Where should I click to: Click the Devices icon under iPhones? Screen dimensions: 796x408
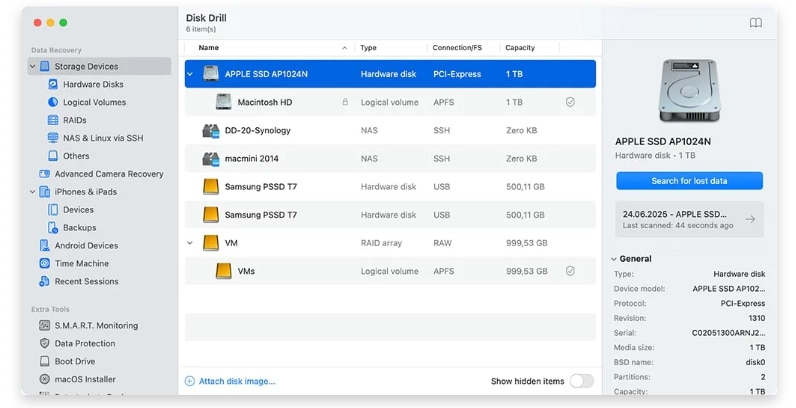53,210
